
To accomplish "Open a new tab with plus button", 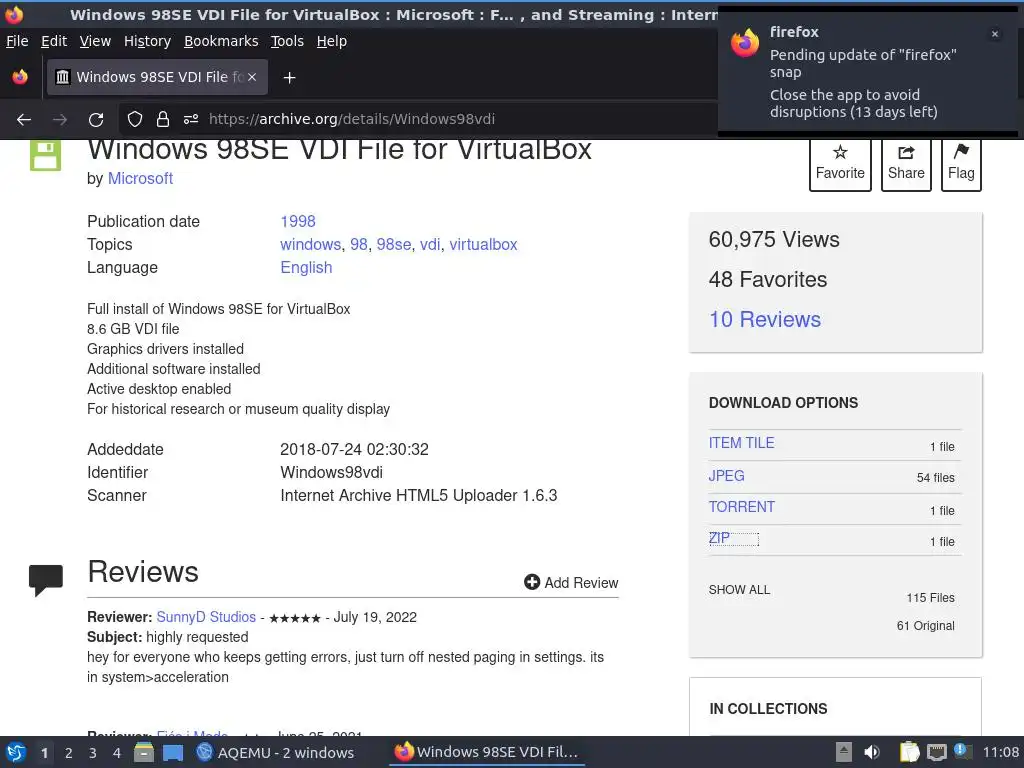I will point(289,78).
